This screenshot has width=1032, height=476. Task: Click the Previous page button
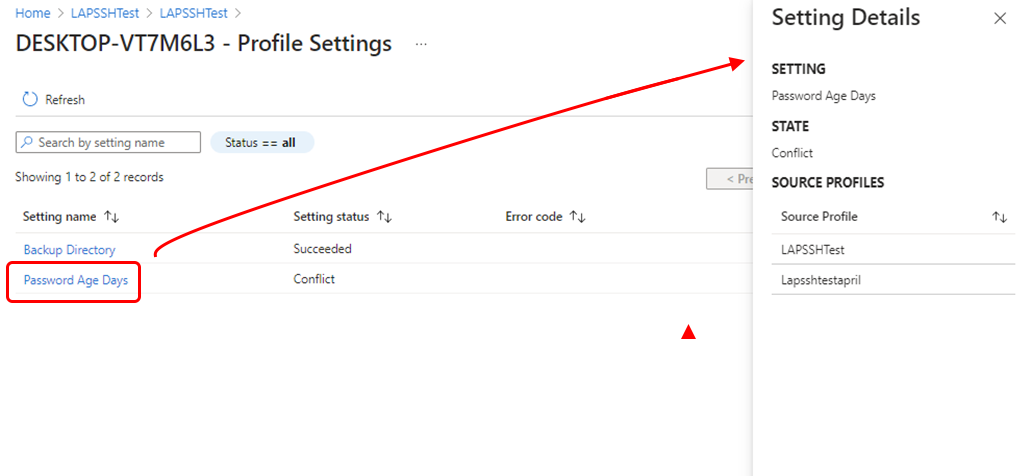(730, 178)
